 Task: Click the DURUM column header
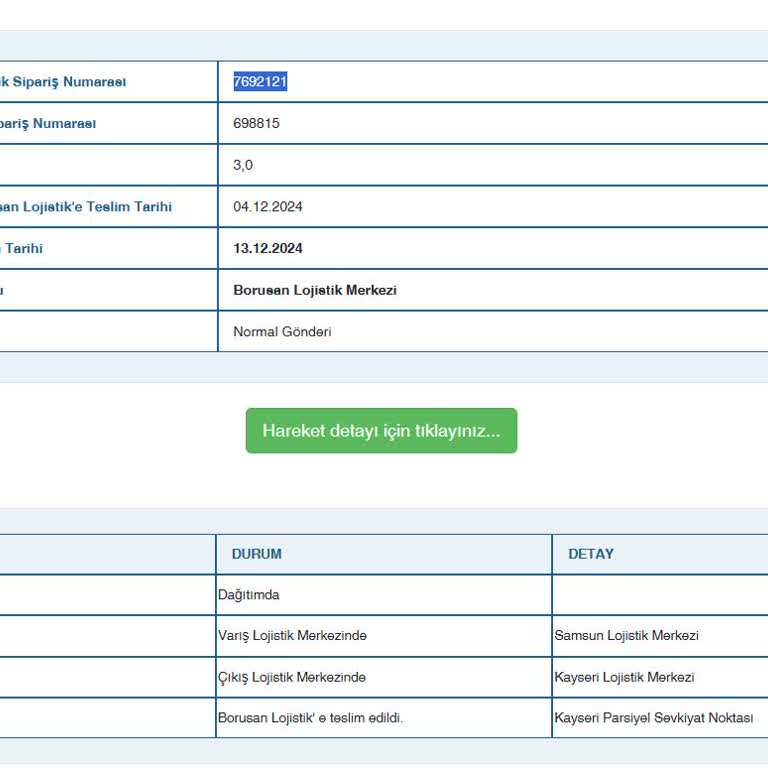click(257, 554)
